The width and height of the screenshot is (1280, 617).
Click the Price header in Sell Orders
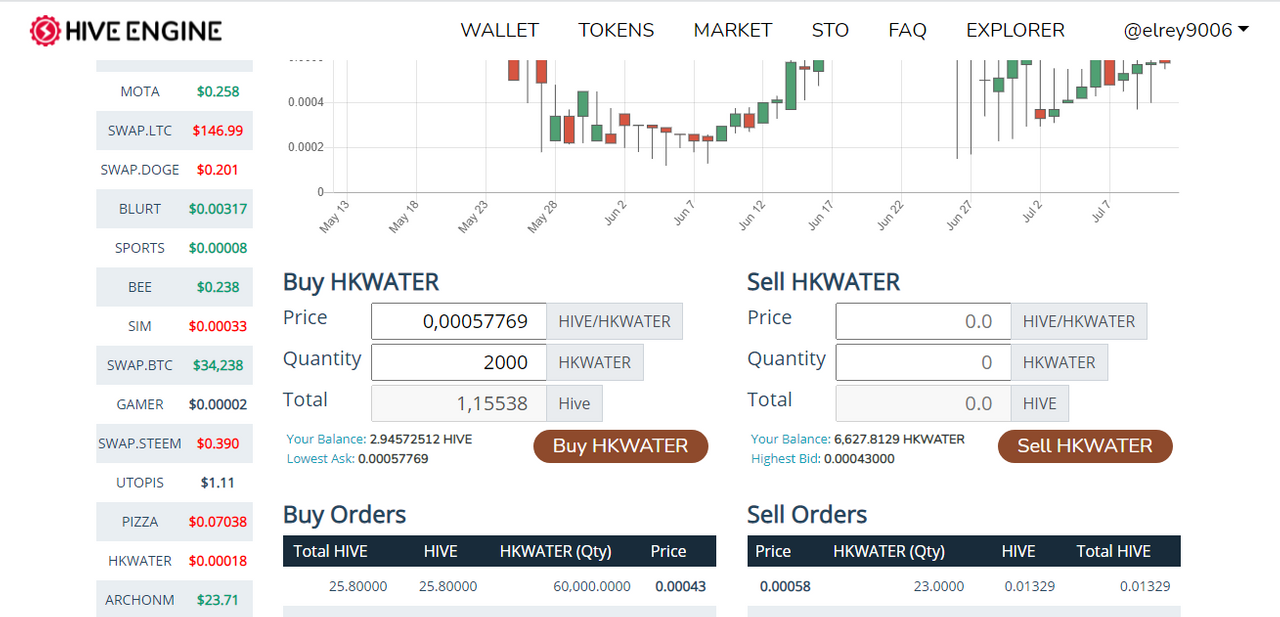[773, 551]
